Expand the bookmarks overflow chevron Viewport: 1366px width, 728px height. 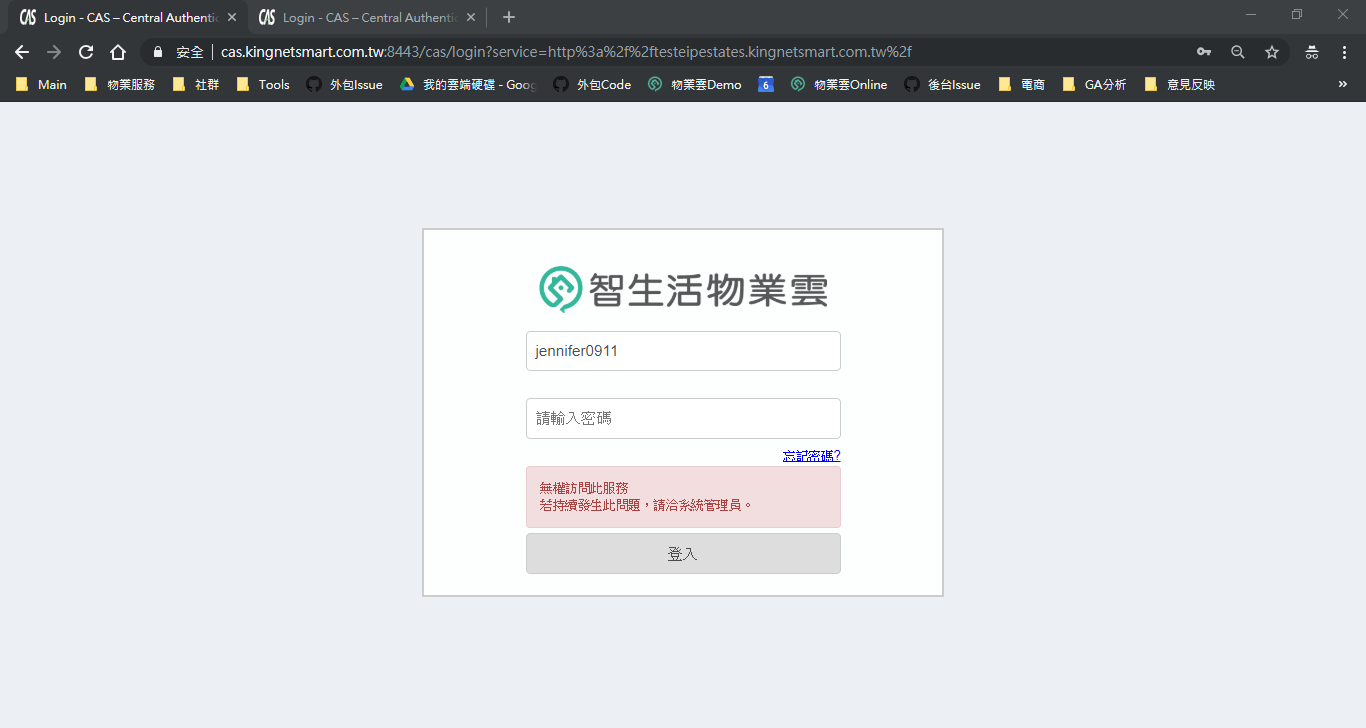click(x=1343, y=85)
